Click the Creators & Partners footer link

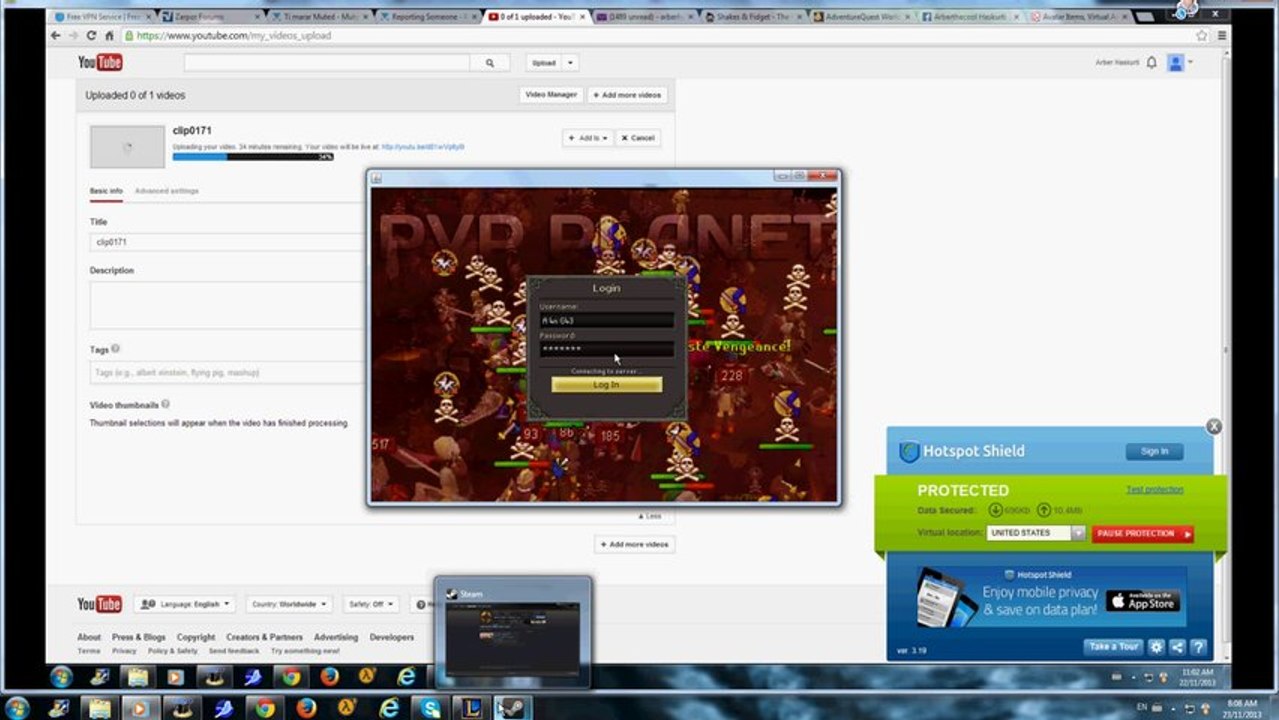coord(264,637)
